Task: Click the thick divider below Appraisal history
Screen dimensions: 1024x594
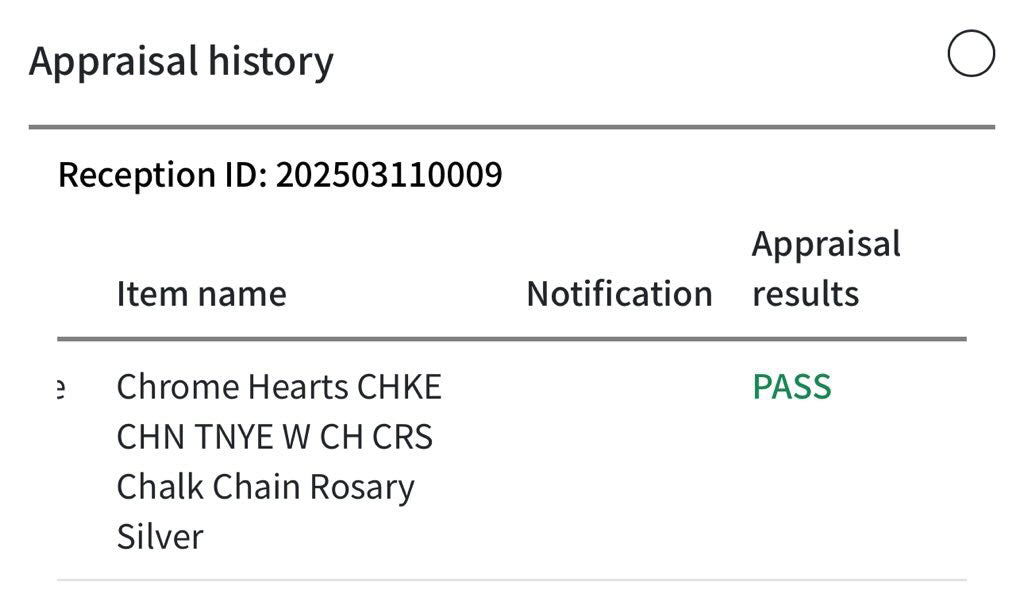Action: [511, 127]
